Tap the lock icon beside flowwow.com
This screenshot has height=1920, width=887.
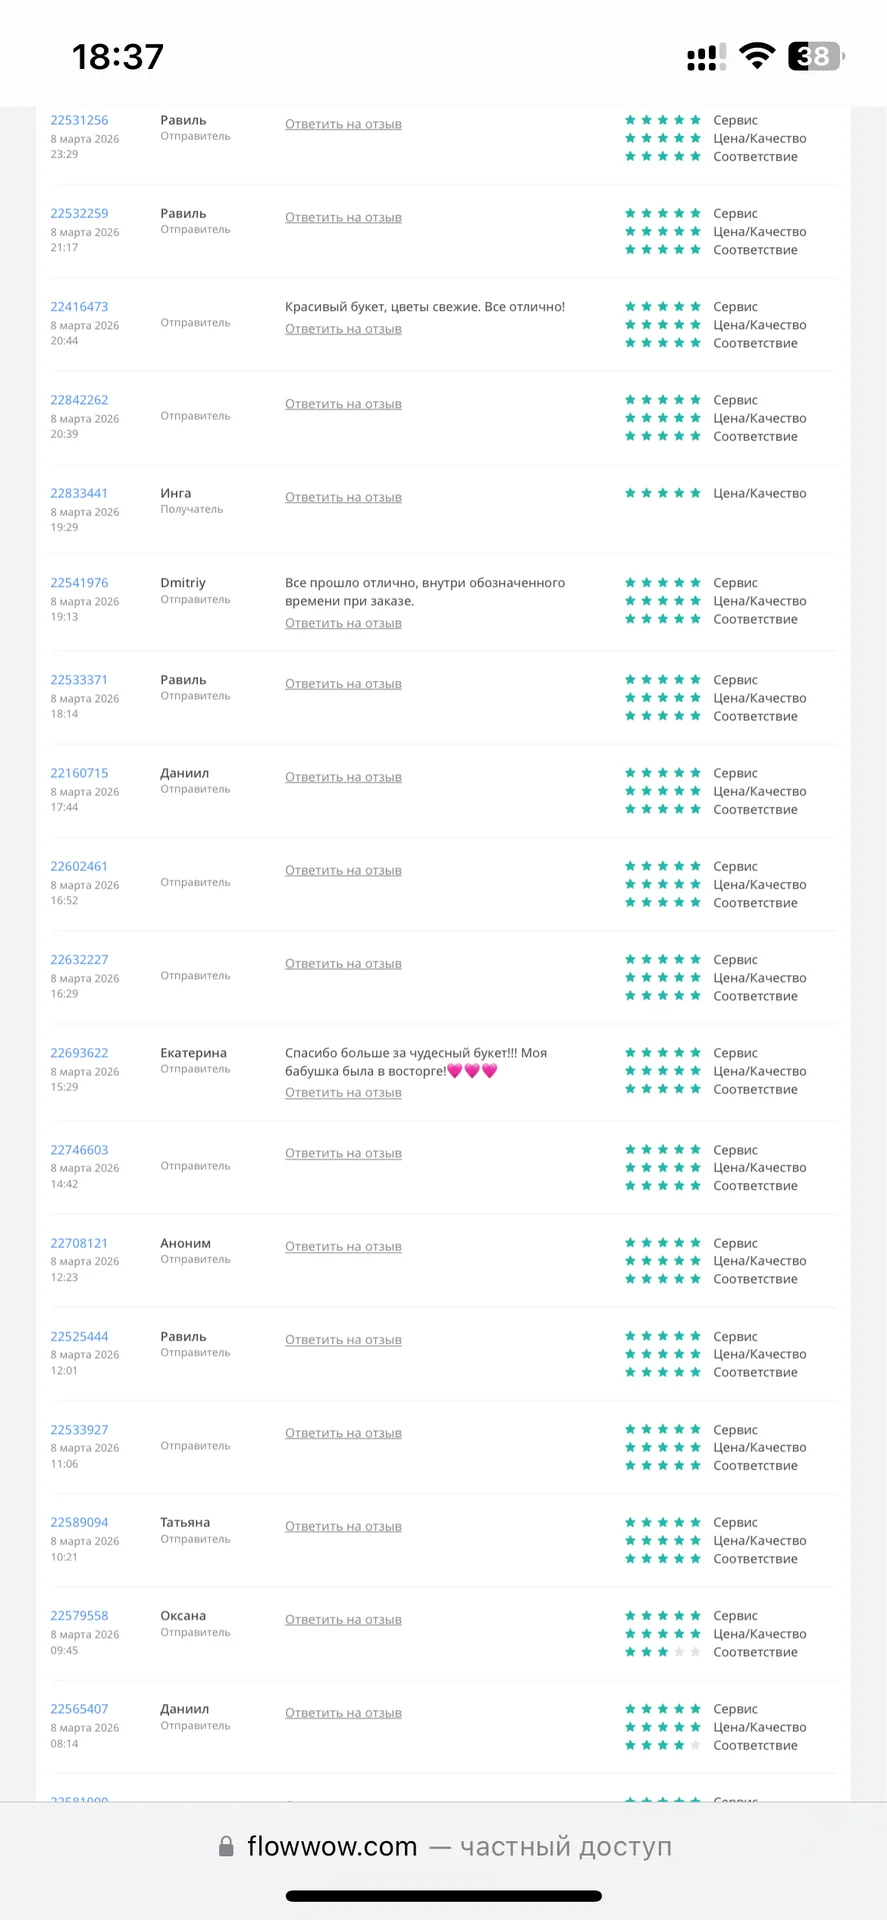coord(226,1847)
